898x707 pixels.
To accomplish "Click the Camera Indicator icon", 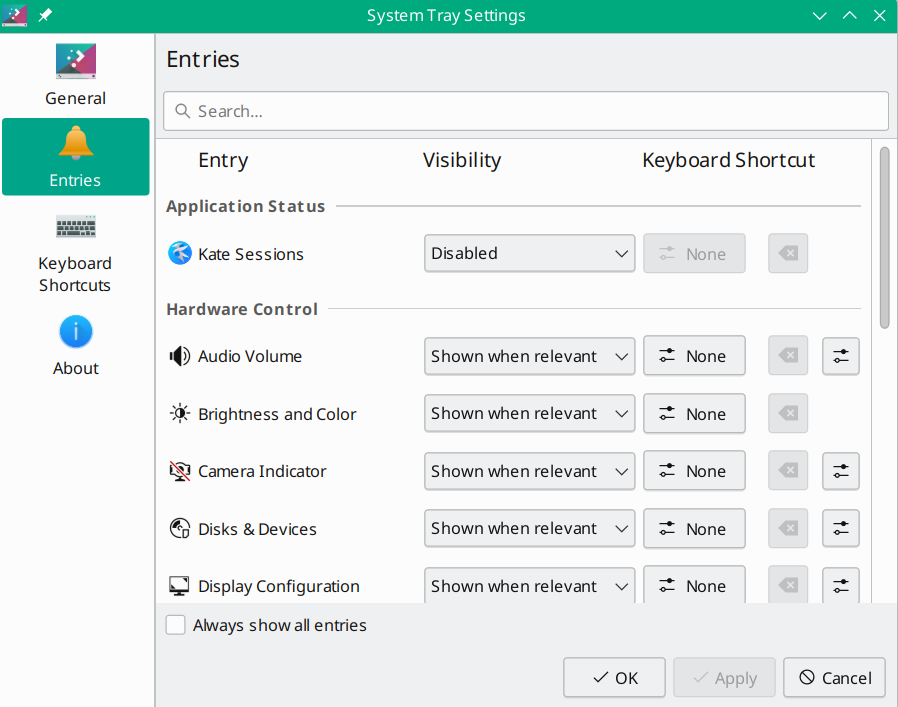I will (x=178, y=471).
